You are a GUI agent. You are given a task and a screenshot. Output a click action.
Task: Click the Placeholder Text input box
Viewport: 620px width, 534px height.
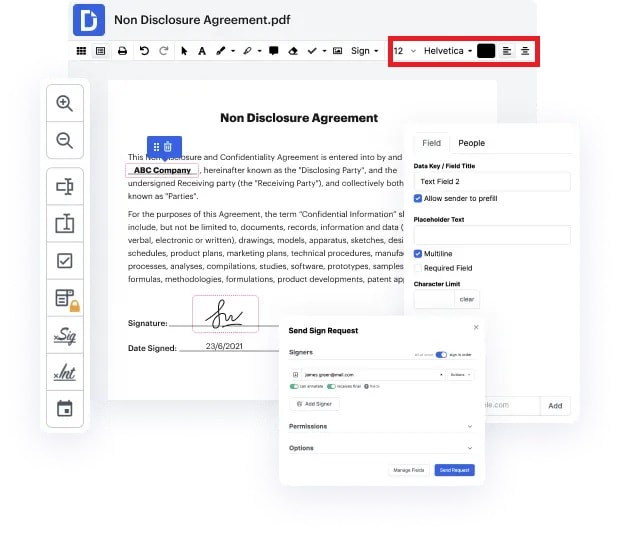[x=492, y=235]
